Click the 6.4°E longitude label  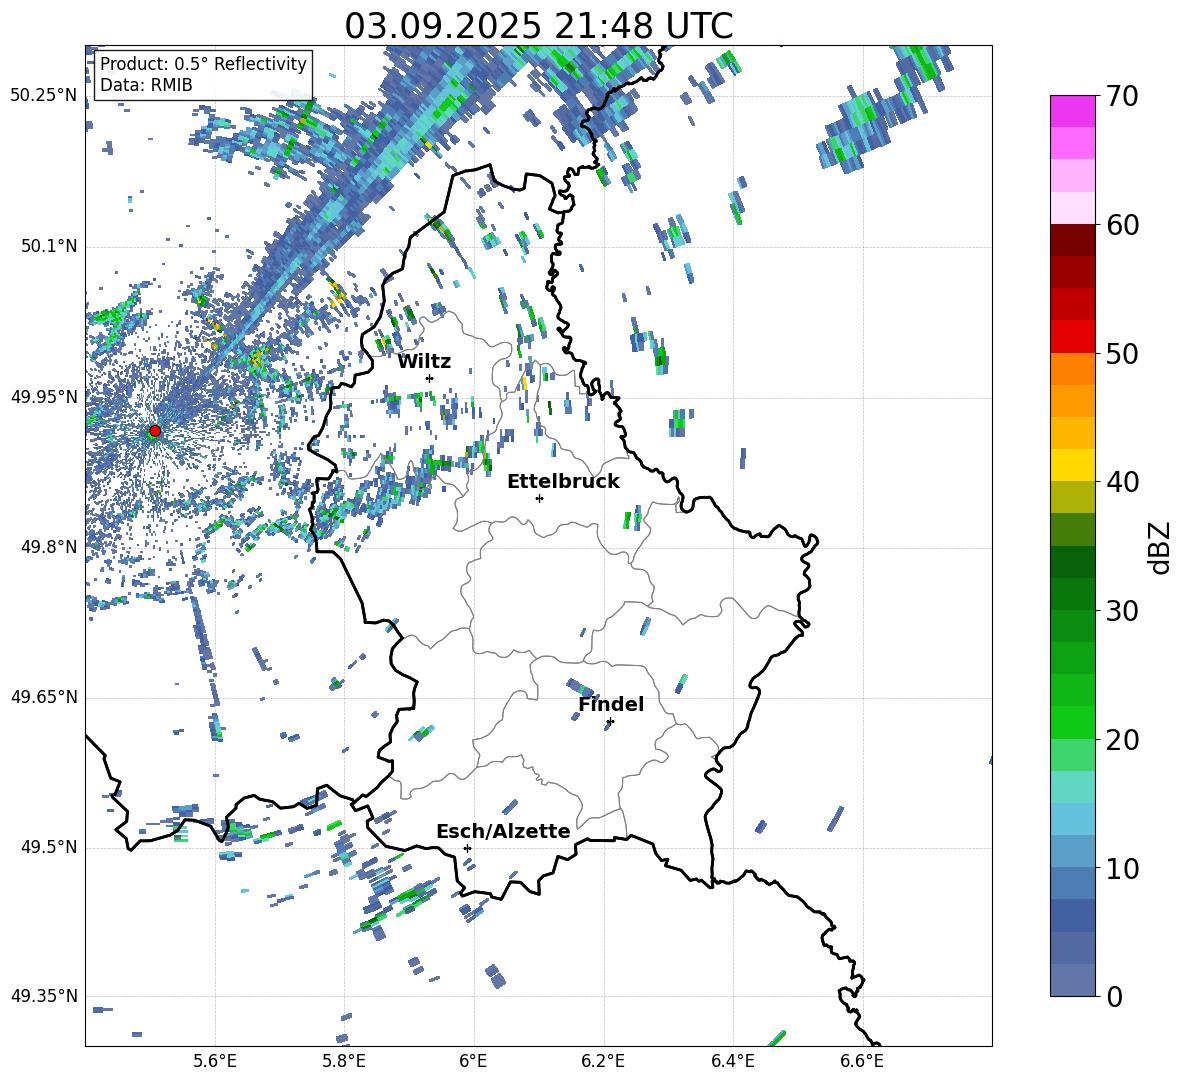point(732,1061)
